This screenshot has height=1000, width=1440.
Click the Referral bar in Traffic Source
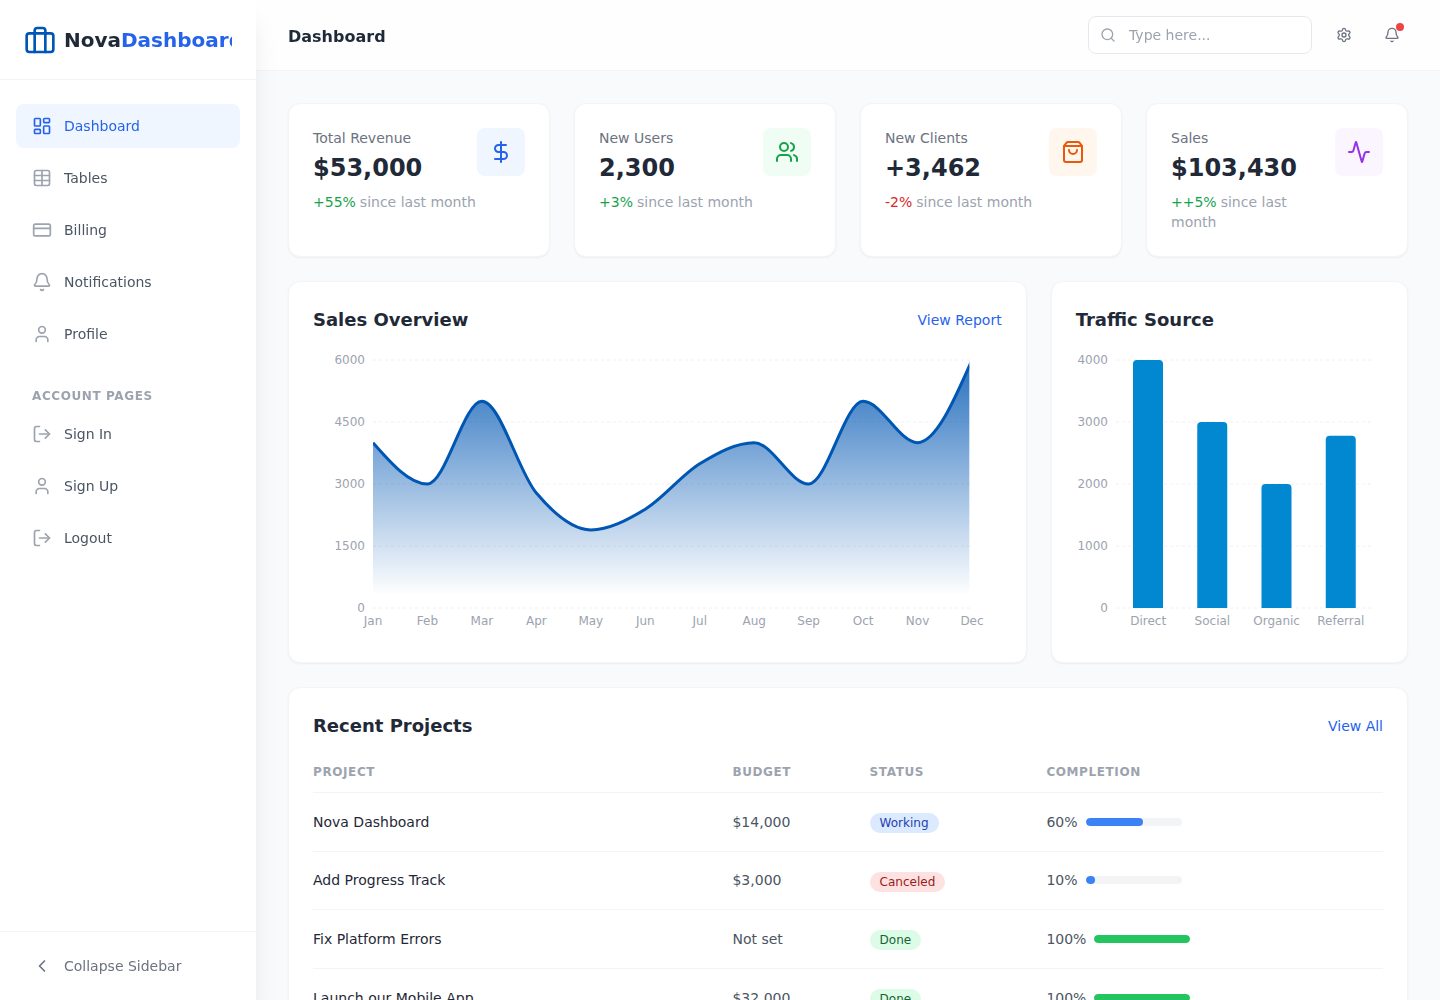pos(1340,522)
